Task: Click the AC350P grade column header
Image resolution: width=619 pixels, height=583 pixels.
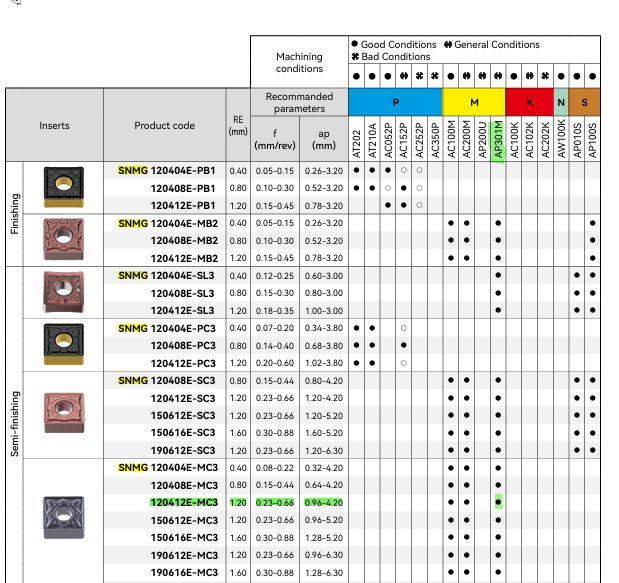Action: coord(435,140)
